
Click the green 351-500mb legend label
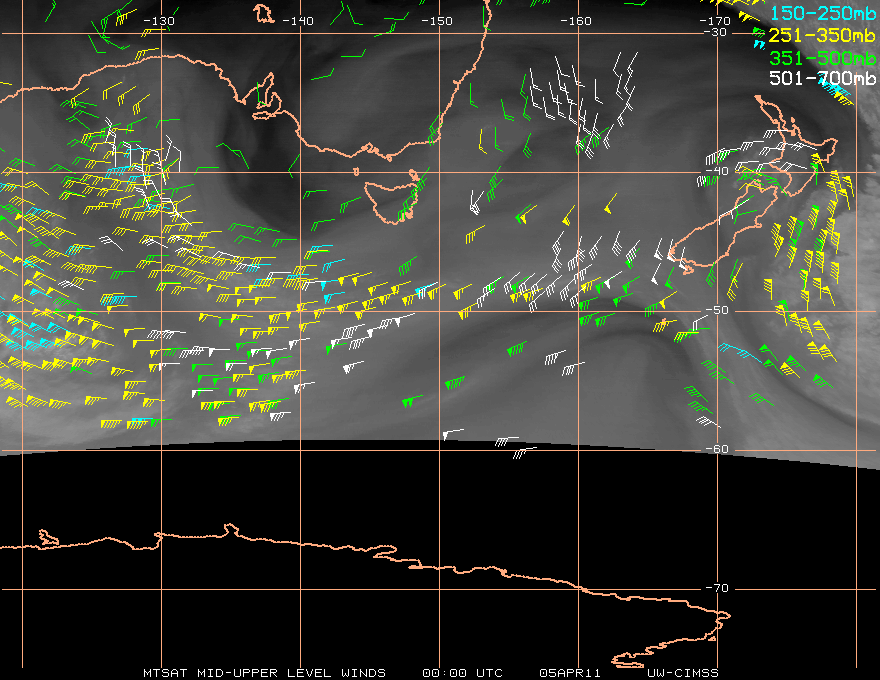tap(823, 58)
